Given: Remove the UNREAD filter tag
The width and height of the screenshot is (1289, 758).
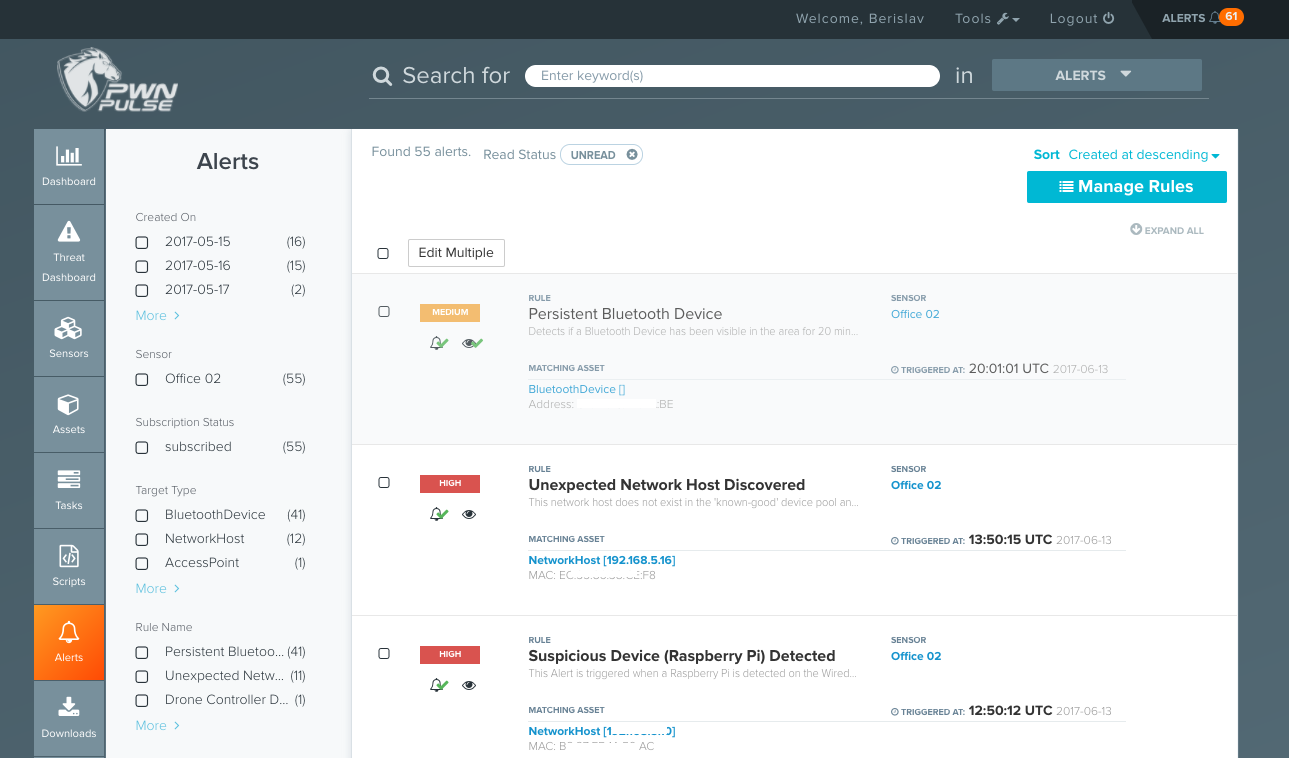Looking at the screenshot, I should [632, 155].
